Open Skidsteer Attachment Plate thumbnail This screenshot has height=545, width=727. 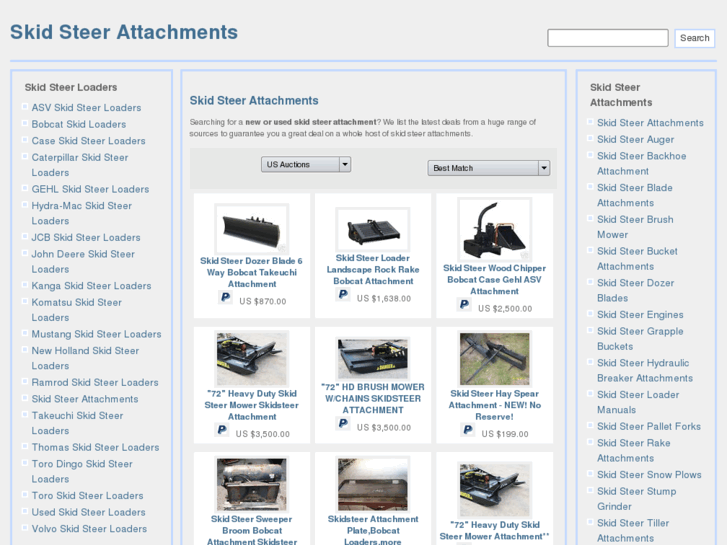373,484
